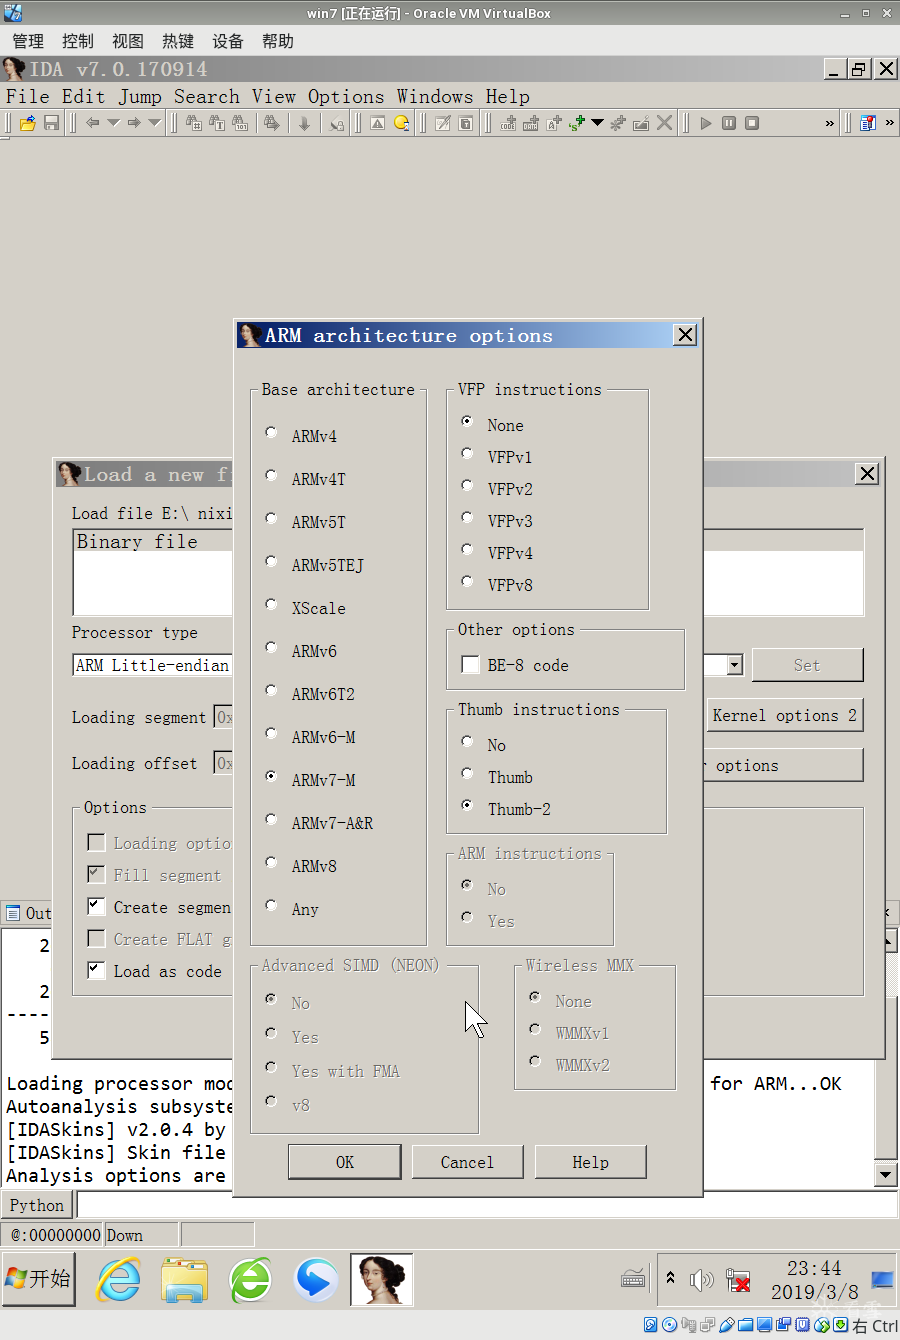Screen dimensions: 900x1340
Task: Select ARMv5TEJ base architecture
Action: point(271,562)
